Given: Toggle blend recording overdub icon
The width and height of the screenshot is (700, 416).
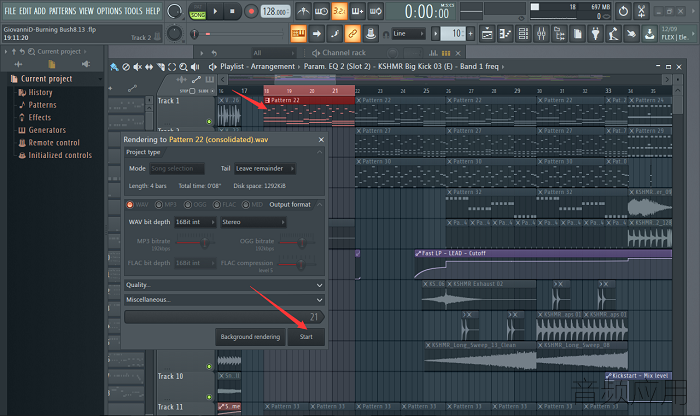Looking at the screenshot, I should pos(357,11).
